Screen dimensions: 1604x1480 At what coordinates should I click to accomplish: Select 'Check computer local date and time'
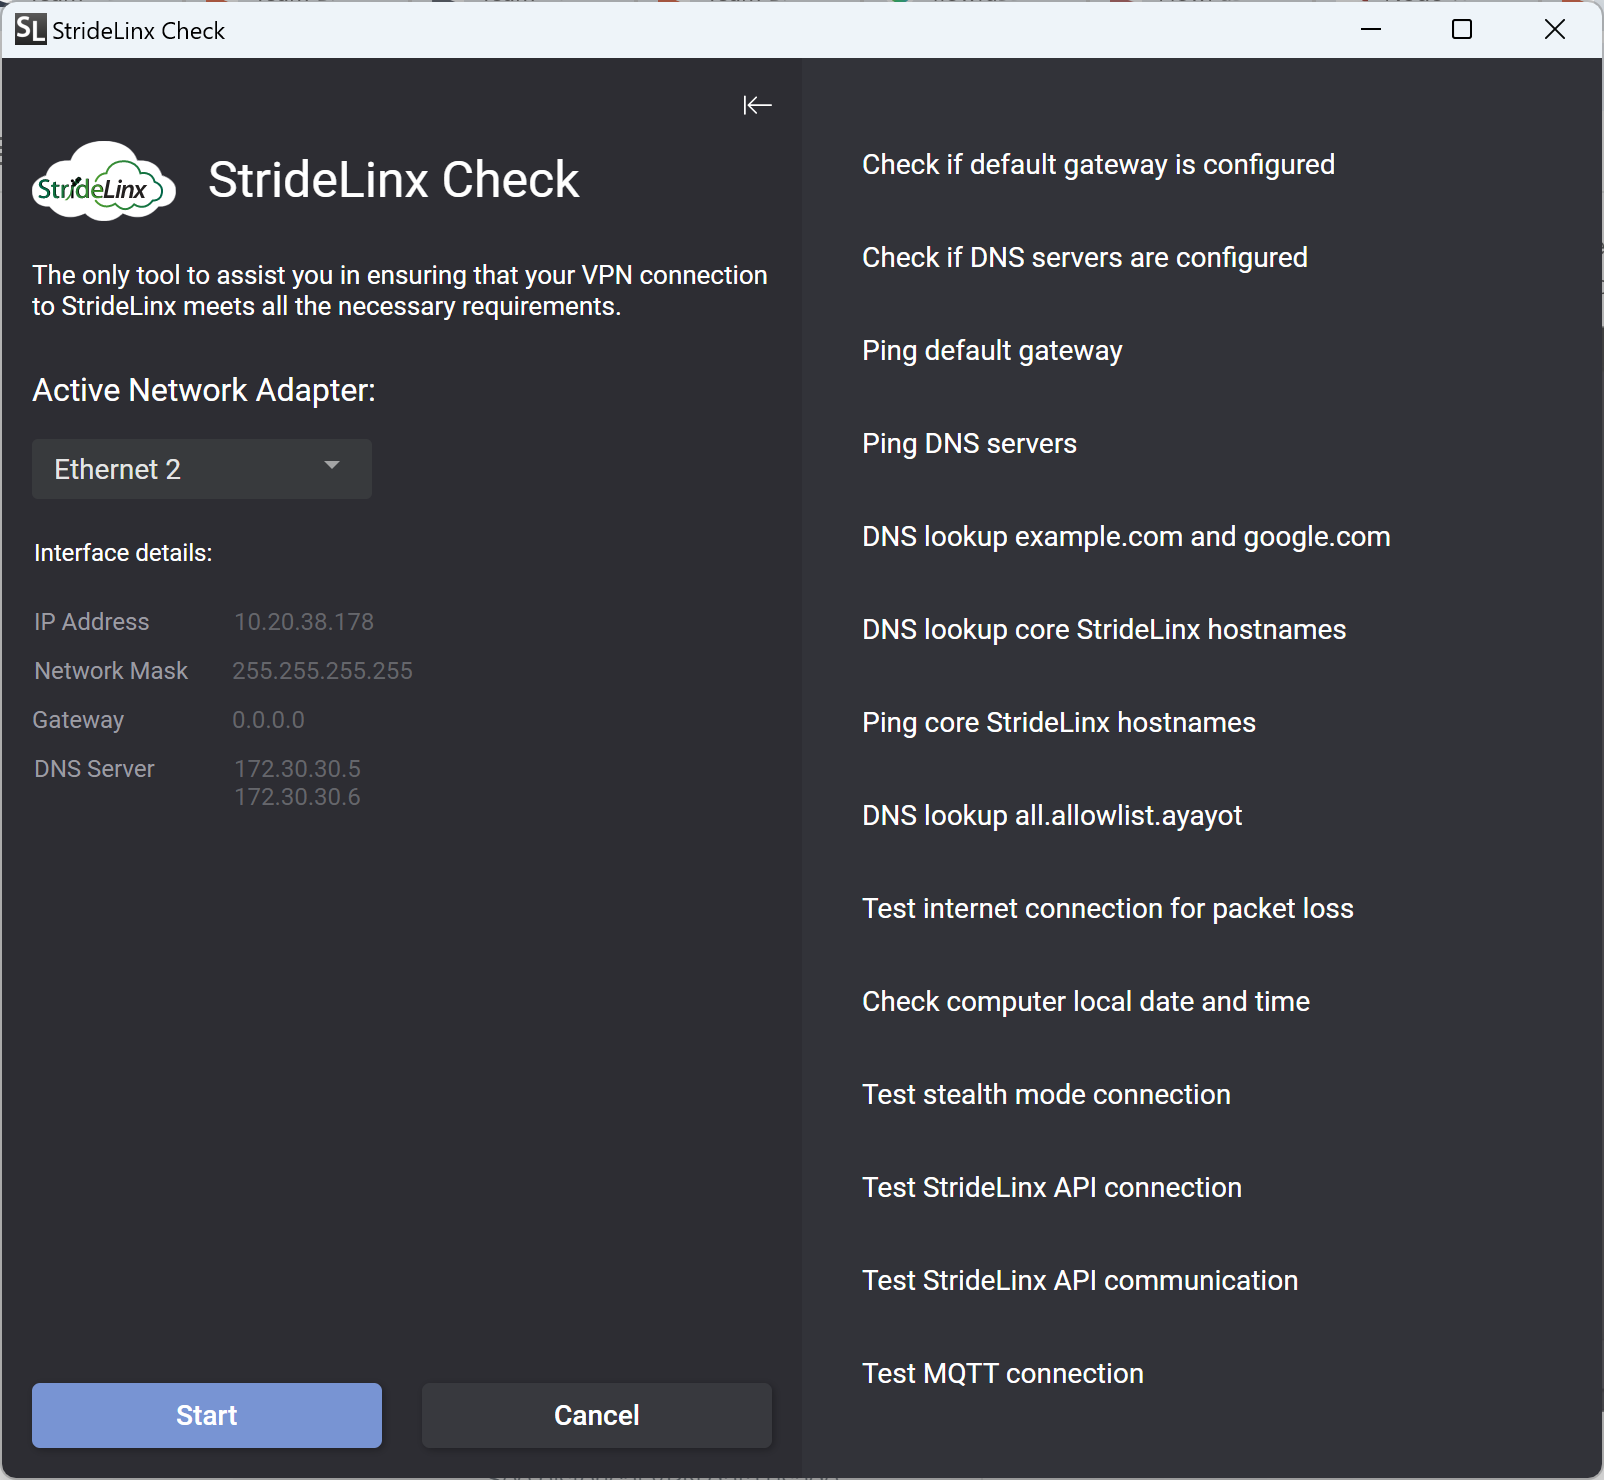[x=1086, y=1002]
